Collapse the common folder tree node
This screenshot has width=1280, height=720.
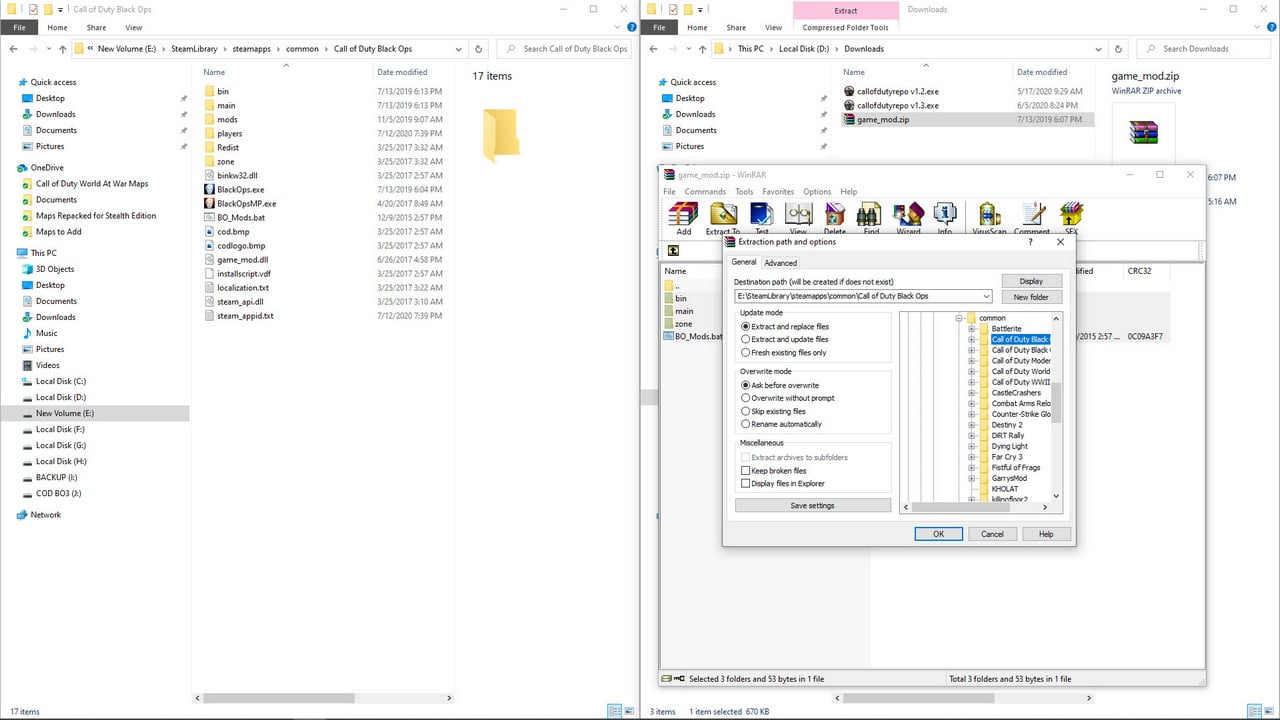pyautogui.click(x=958, y=318)
